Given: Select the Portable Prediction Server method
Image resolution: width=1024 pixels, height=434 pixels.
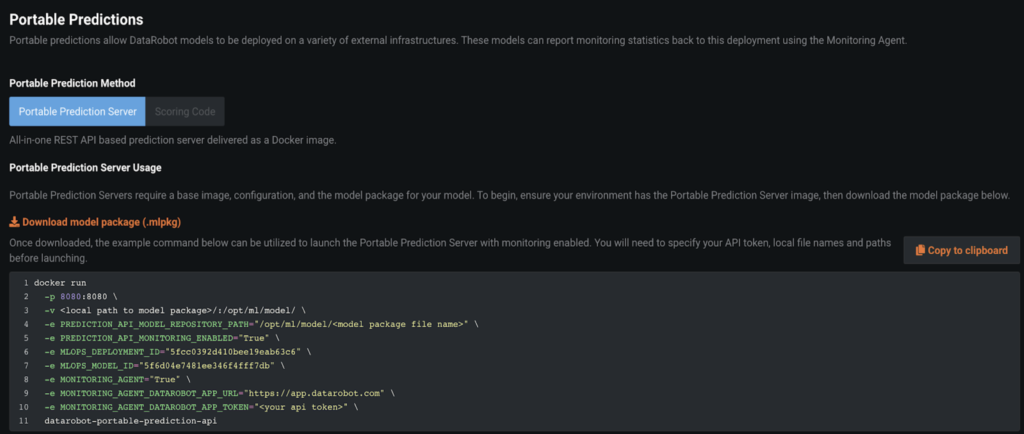Looking at the screenshot, I should (77, 112).
